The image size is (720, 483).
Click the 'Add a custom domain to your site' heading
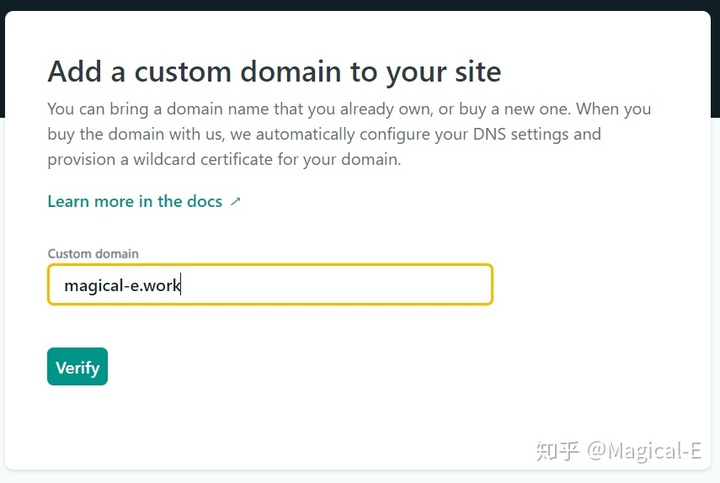point(274,72)
